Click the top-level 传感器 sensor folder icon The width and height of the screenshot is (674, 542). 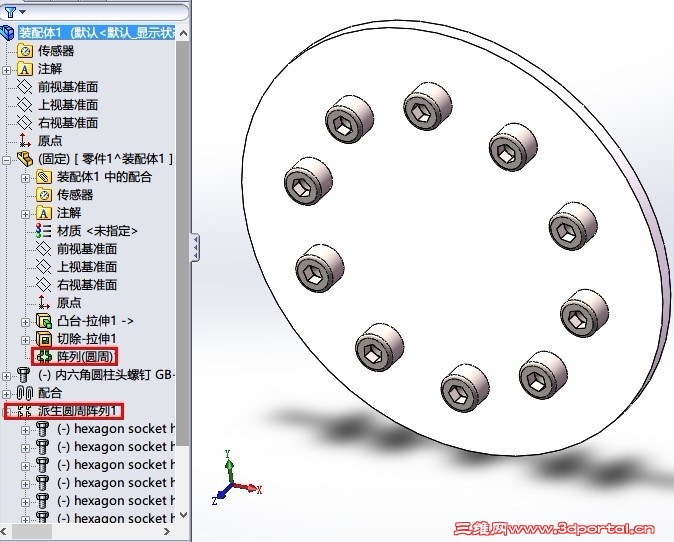[x=25, y=51]
